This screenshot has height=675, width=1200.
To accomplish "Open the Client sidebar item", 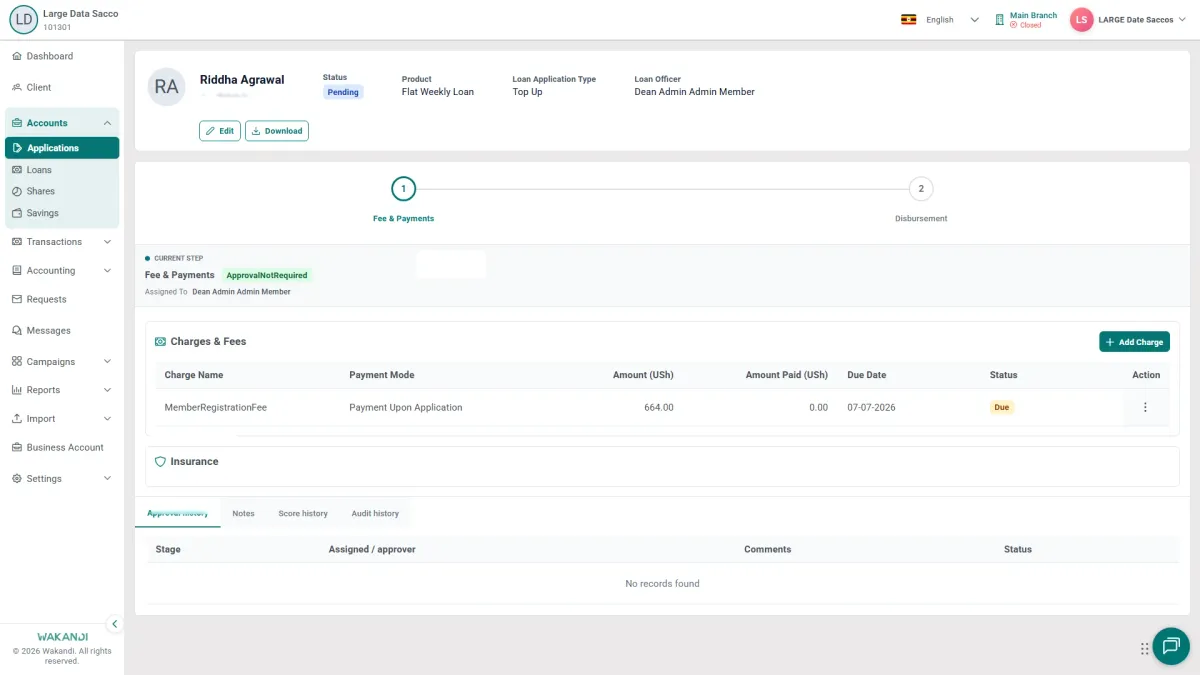I will (38, 87).
